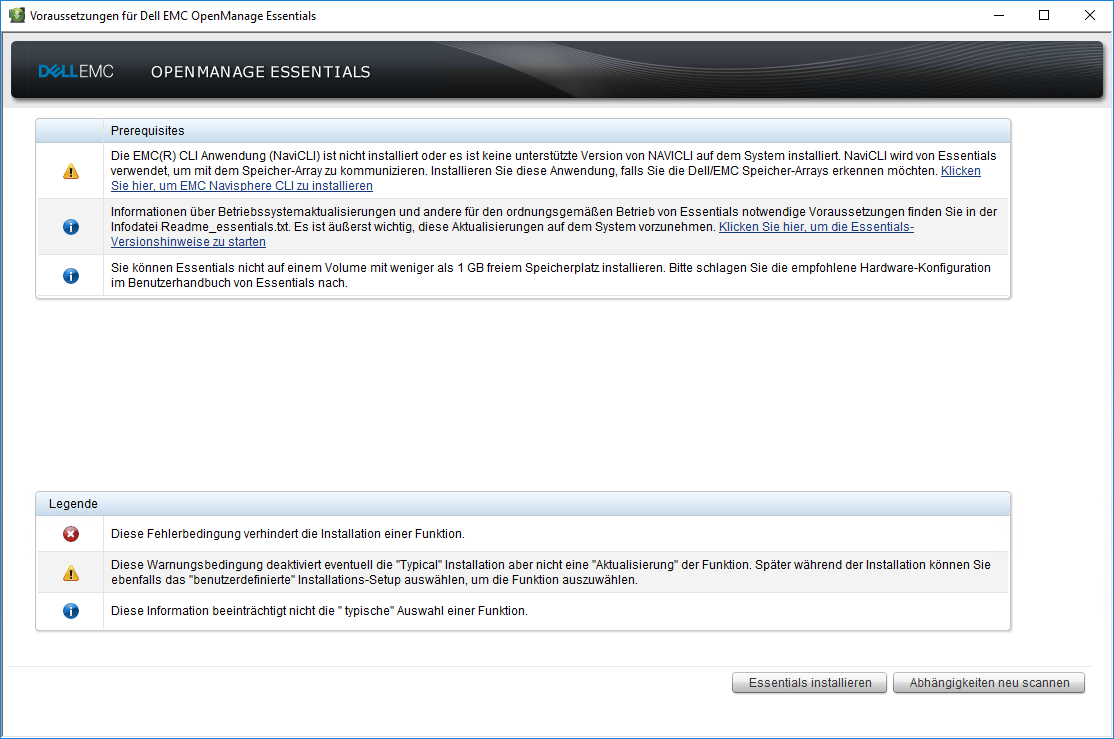Minimize the Voraussetzungen window
1114x739 pixels.
point(999,16)
